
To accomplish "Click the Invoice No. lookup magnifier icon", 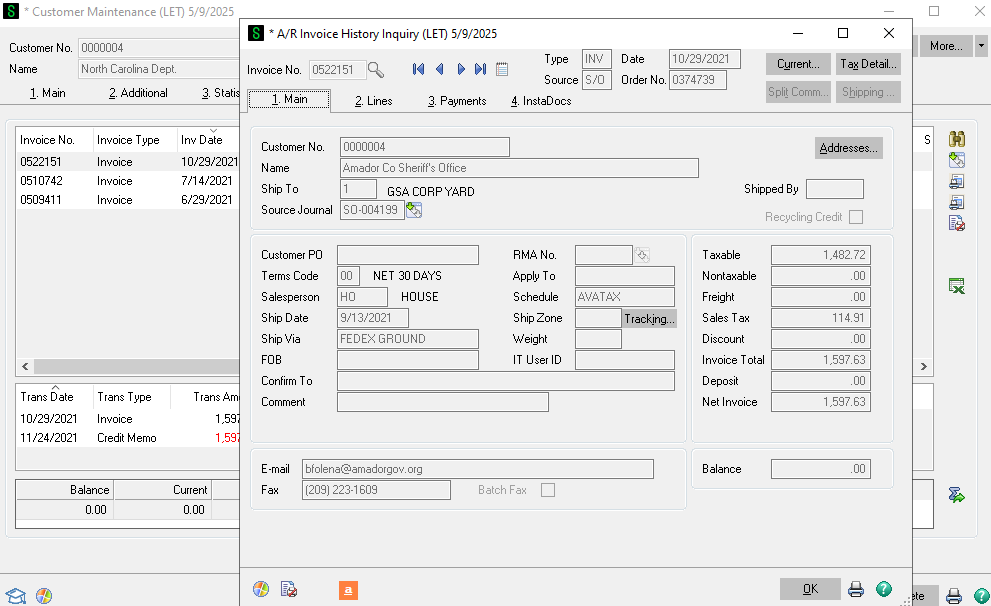I will (375, 70).
